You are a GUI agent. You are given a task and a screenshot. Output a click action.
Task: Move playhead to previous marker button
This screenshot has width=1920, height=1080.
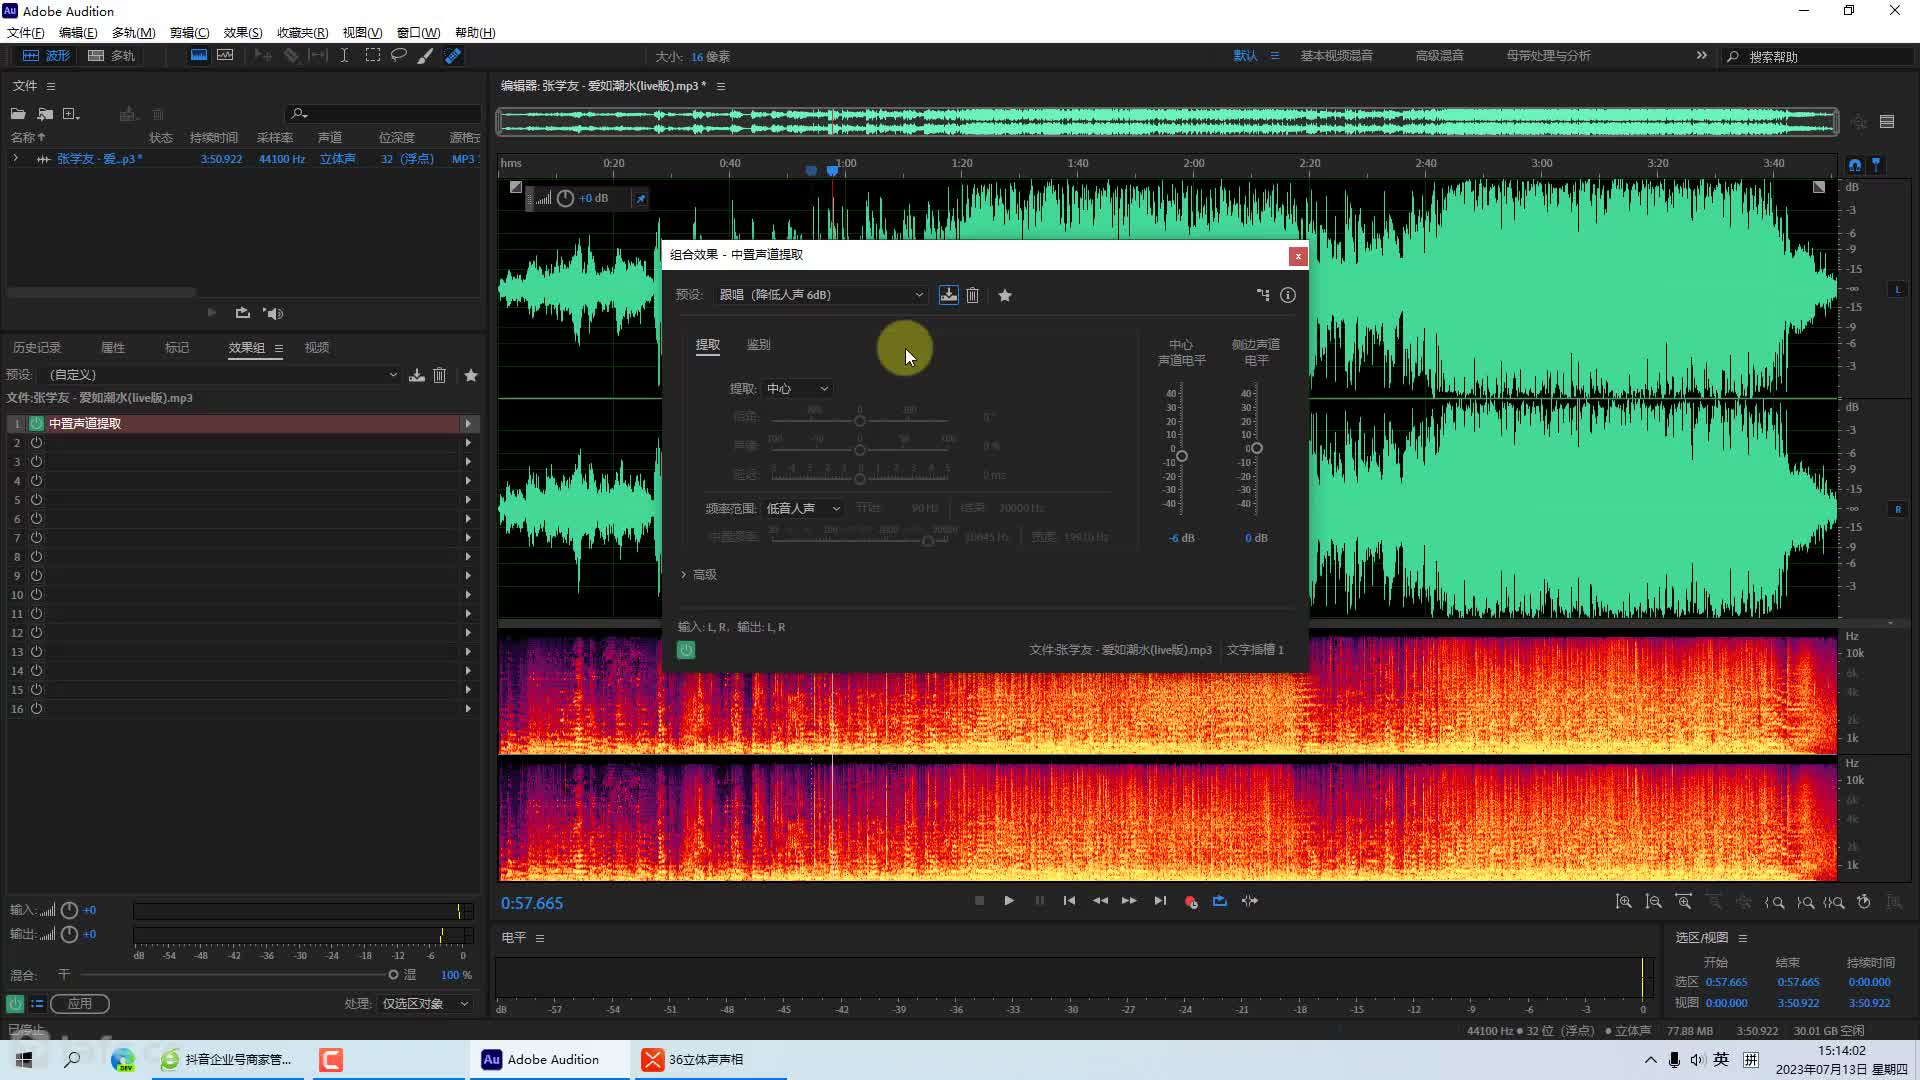click(1069, 901)
